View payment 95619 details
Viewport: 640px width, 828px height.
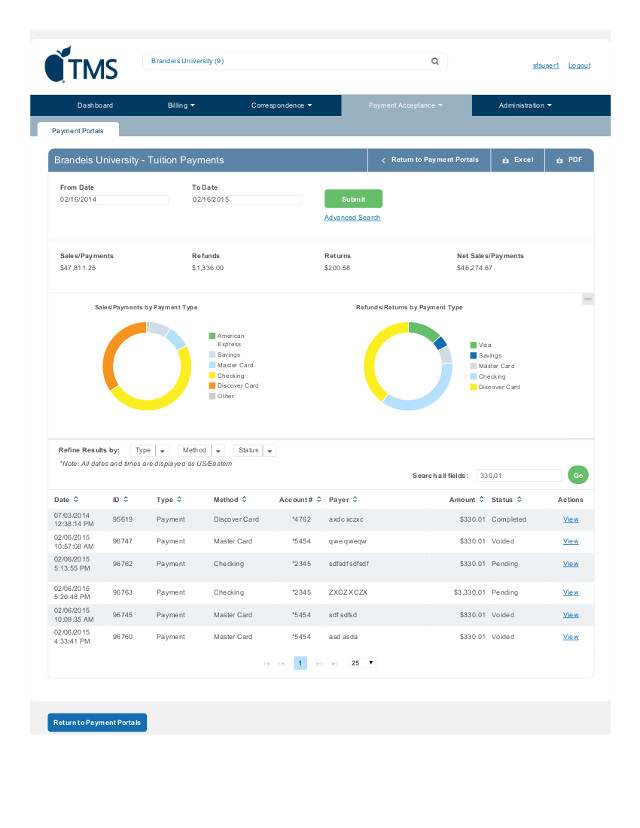570,520
